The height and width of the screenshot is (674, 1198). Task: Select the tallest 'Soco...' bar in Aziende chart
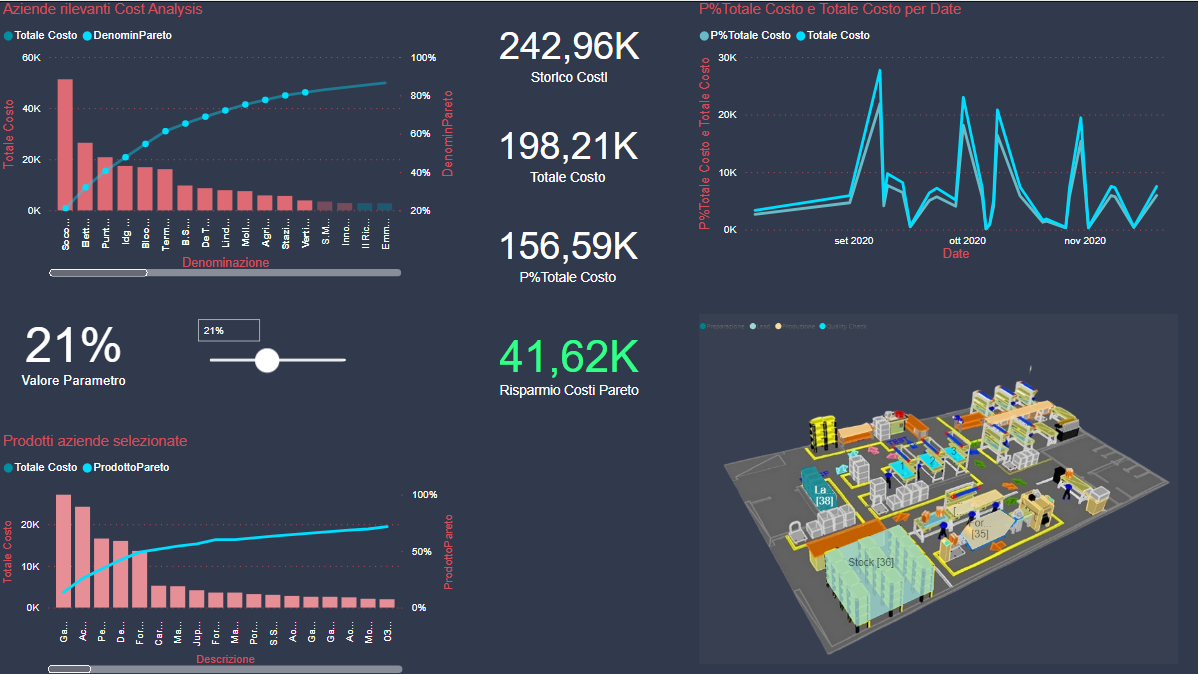[65, 144]
